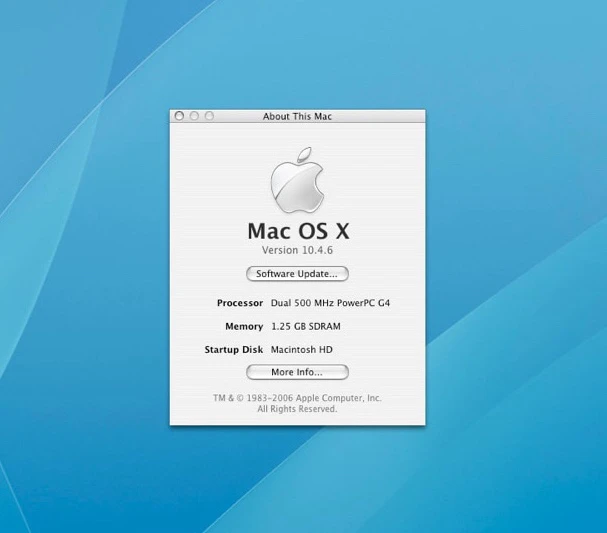607x533 pixels.
Task: Click the All Rights Reserved text
Action: (x=297, y=409)
